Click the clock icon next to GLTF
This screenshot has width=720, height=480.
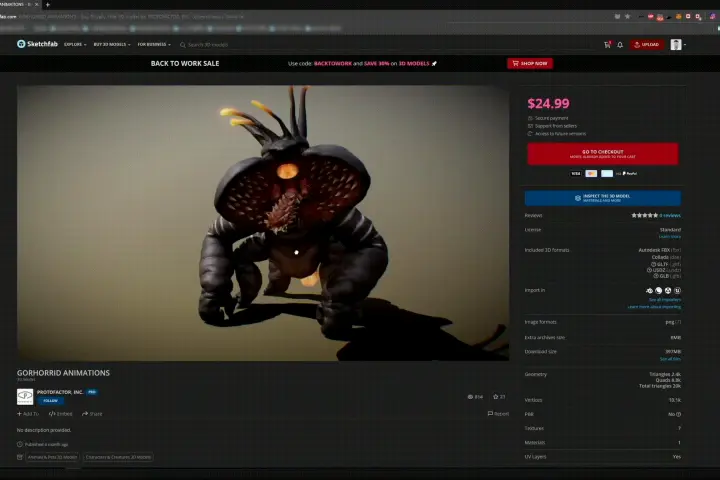tap(653, 264)
